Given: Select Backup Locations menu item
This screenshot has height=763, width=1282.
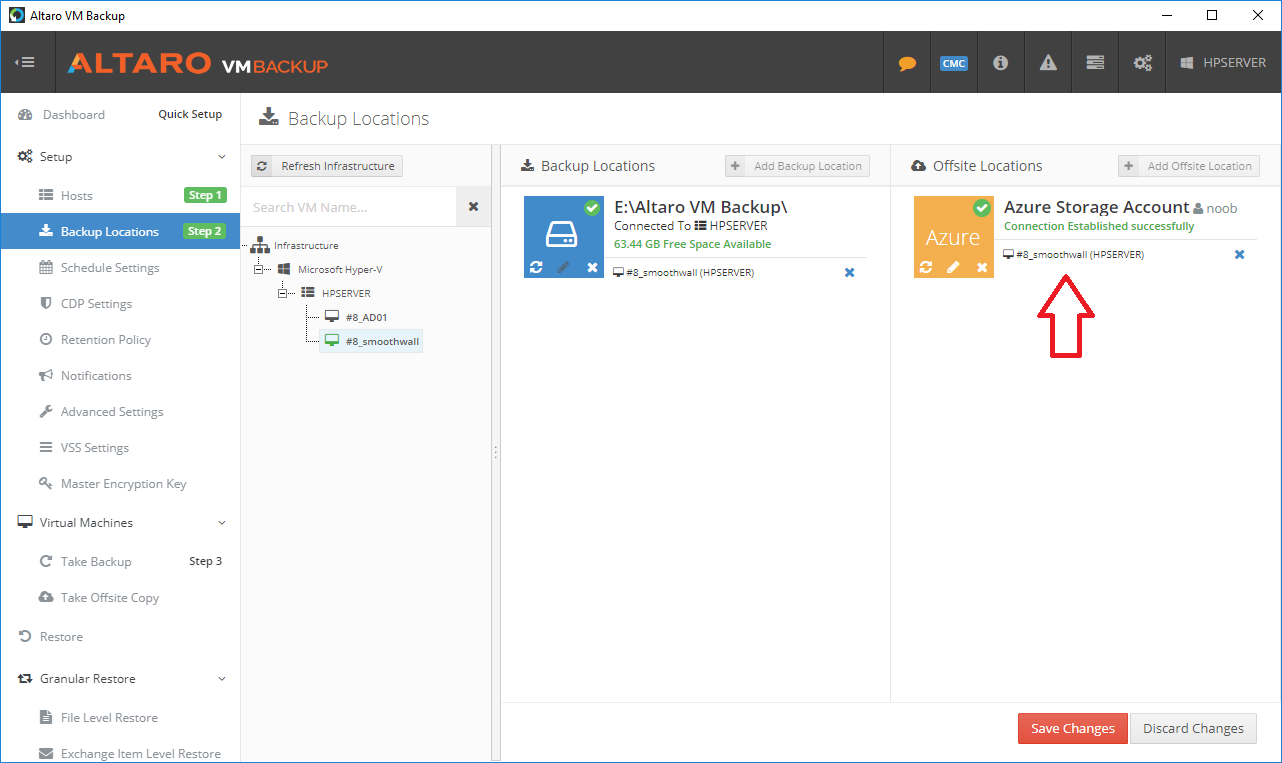Looking at the screenshot, I should click(x=120, y=231).
